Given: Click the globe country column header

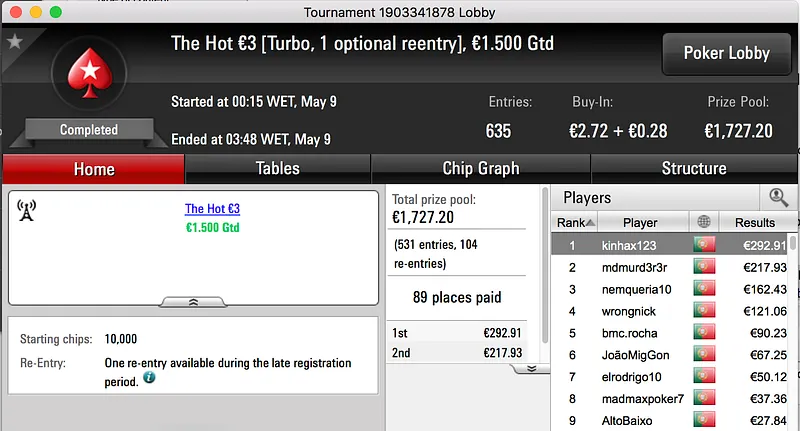Looking at the screenshot, I should pyautogui.click(x=704, y=222).
